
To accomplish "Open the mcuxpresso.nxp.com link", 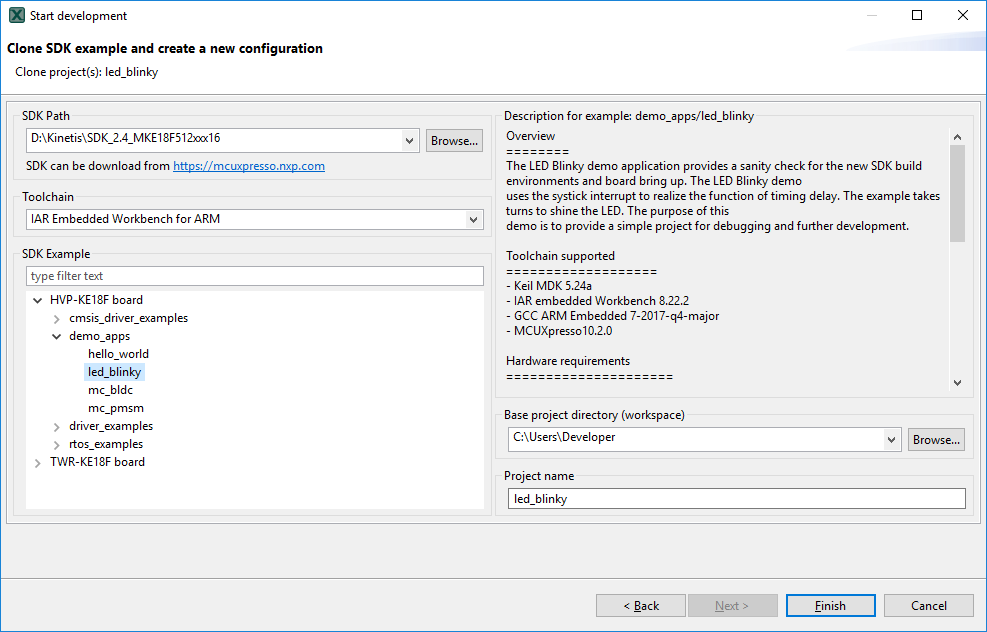I will 249,166.
